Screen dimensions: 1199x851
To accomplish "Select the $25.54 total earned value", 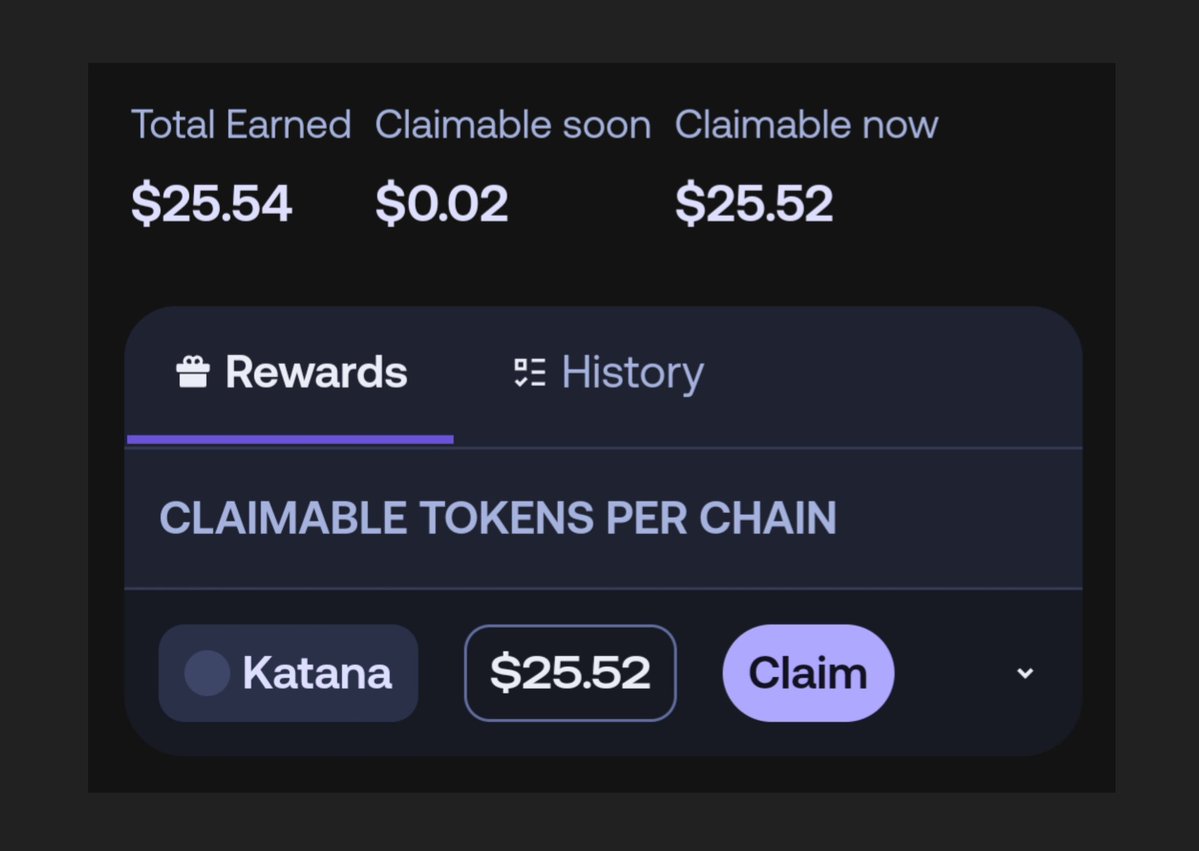I will pyautogui.click(x=212, y=204).
